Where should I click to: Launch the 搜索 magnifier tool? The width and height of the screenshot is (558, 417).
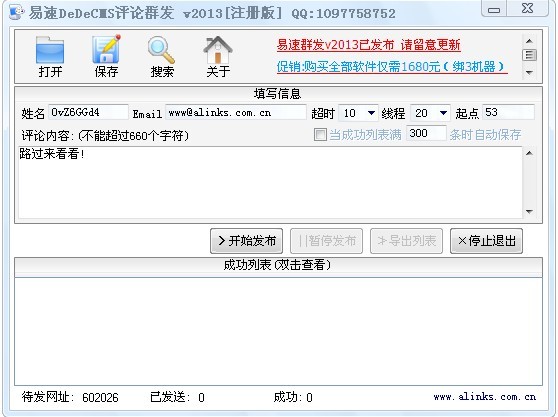click(x=162, y=57)
